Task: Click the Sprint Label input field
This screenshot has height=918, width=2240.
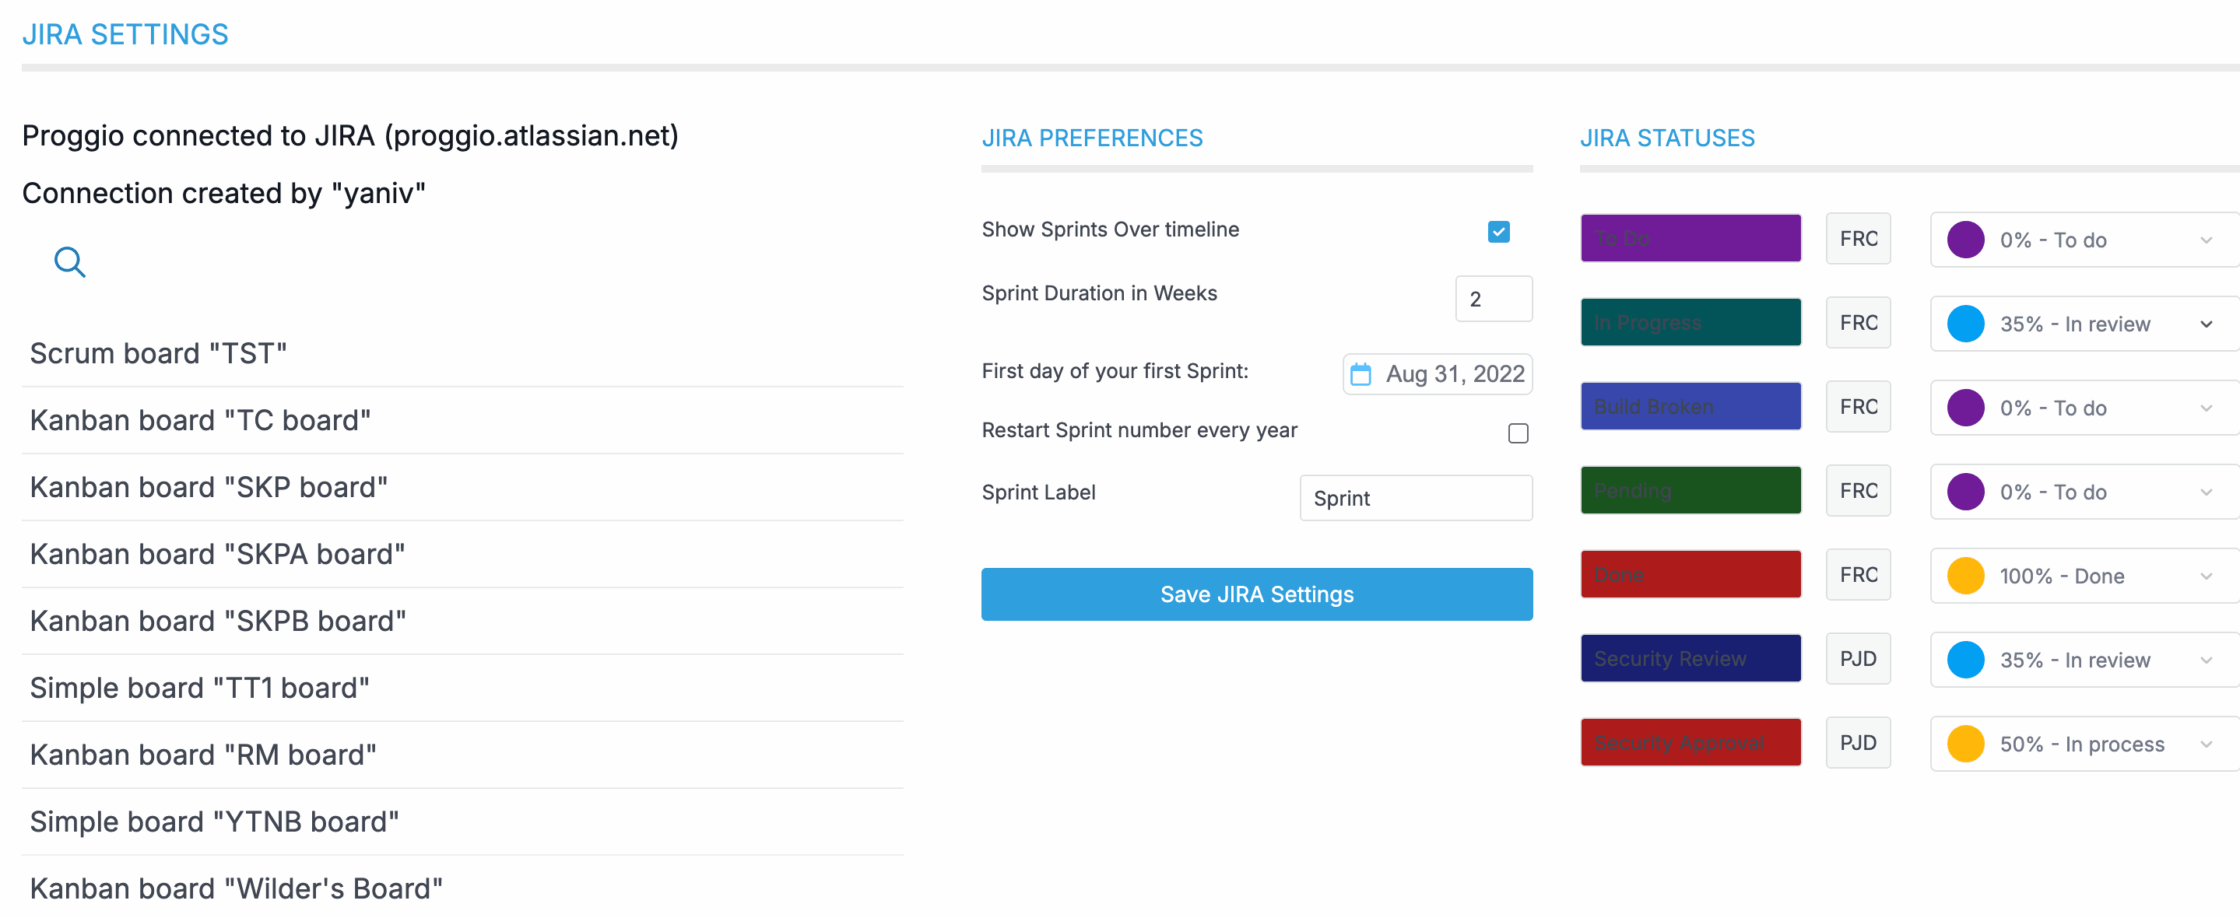Action: 1416,498
